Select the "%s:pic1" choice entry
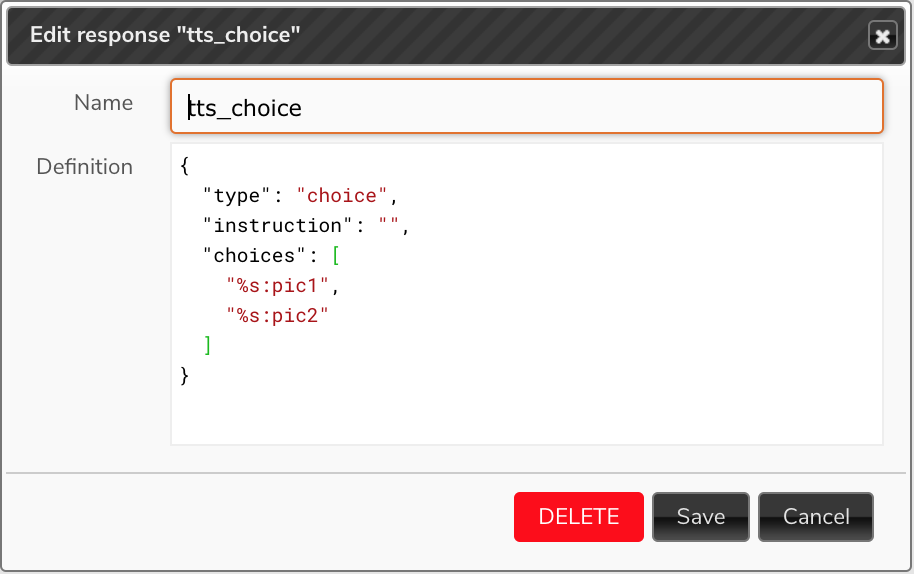 277,286
